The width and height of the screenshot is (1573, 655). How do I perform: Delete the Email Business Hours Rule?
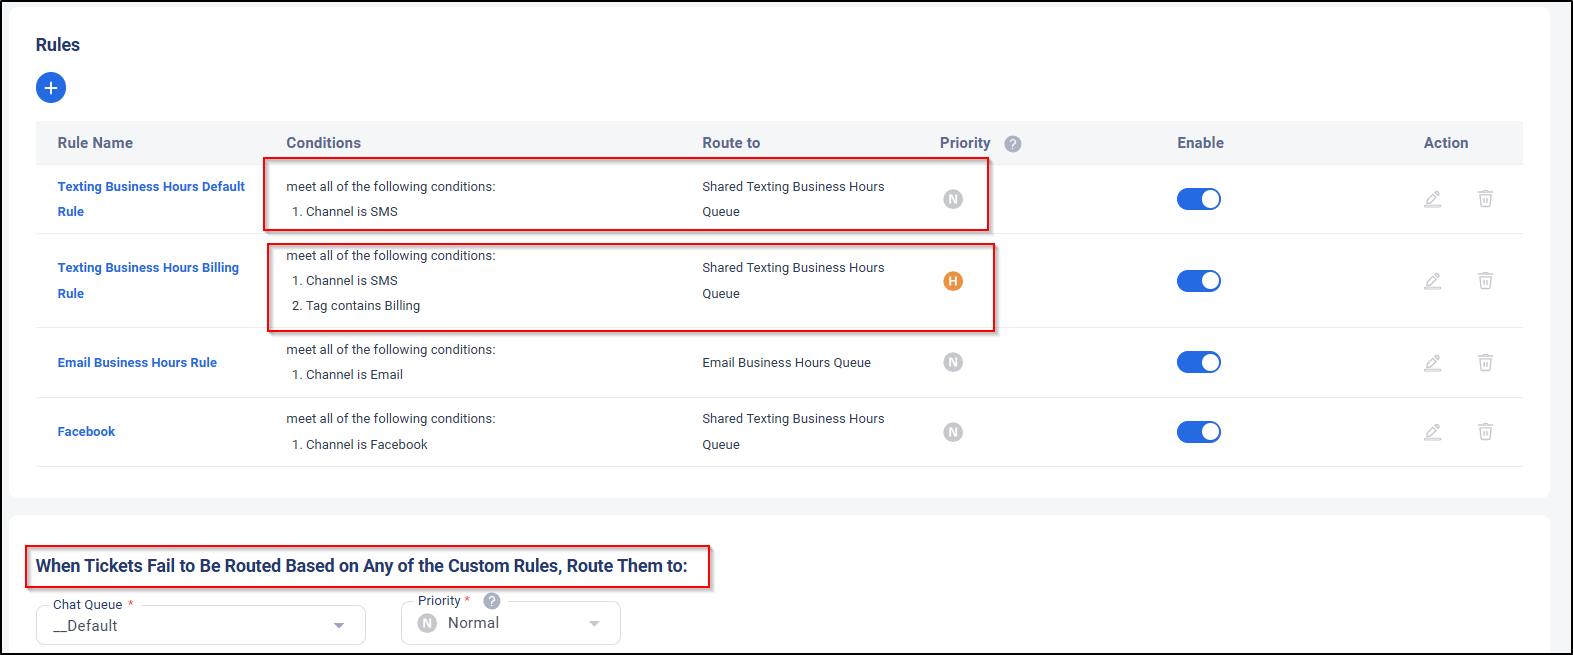point(1485,362)
